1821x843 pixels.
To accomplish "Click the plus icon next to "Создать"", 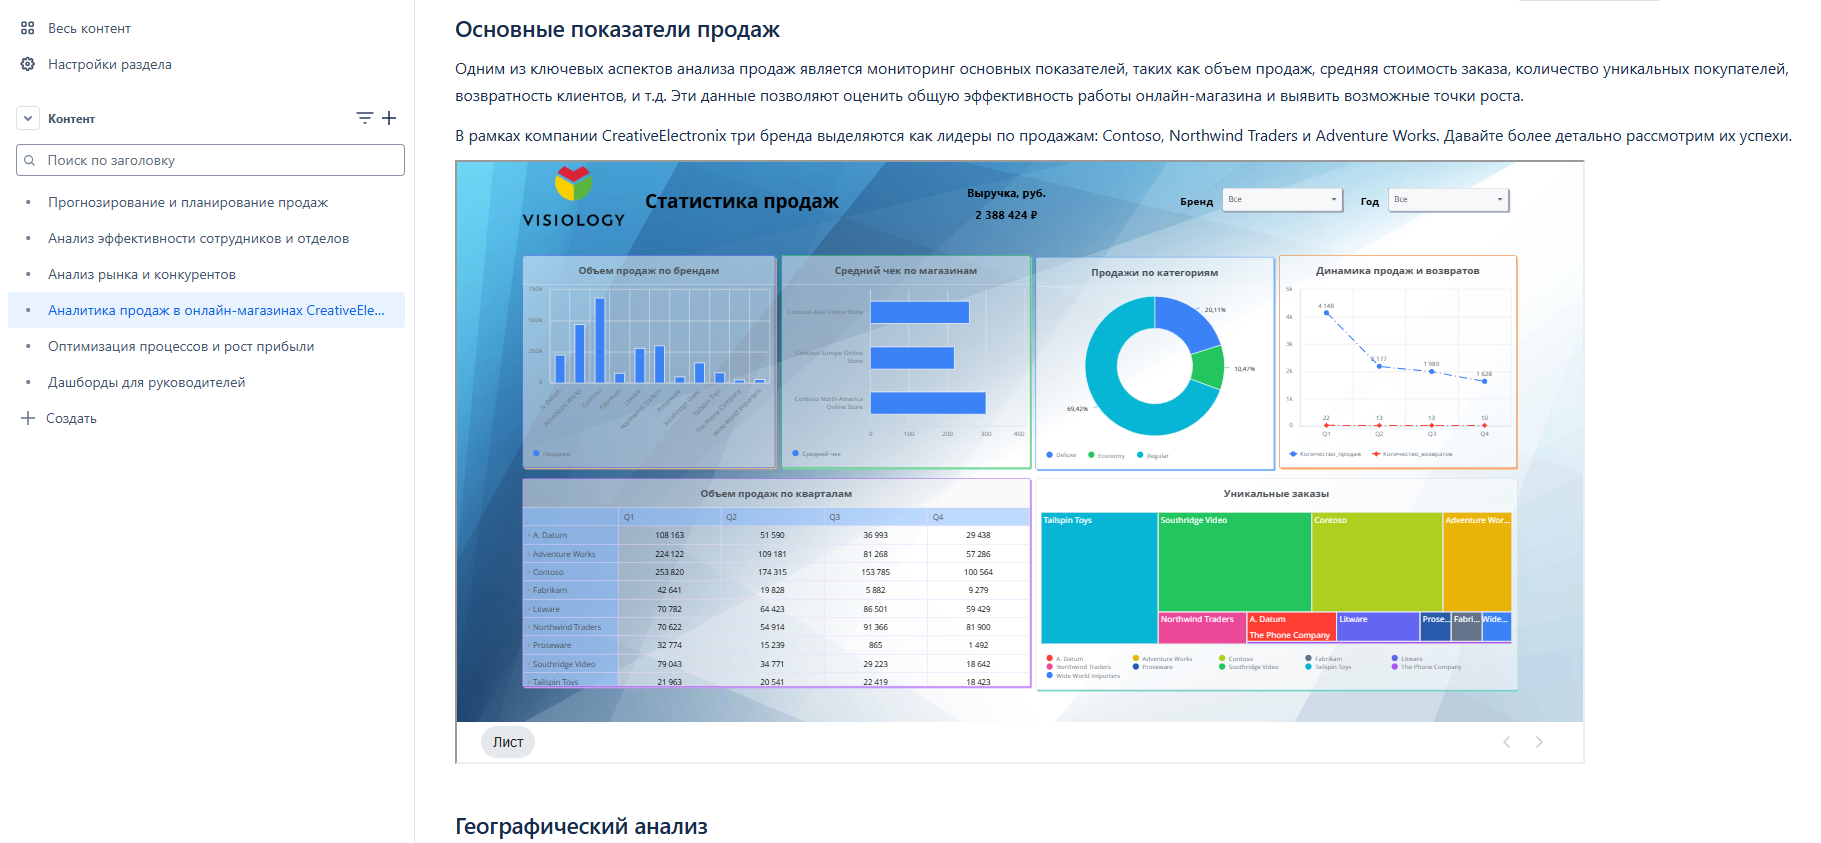I will (x=28, y=418).
